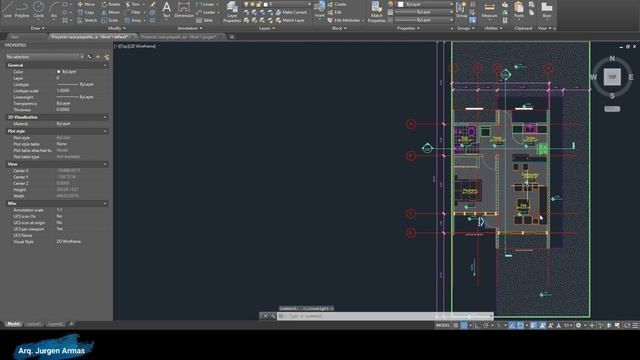Screen dimensions: 640x360
Task: Click the Base view tool
Action: (x=547, y=10)
